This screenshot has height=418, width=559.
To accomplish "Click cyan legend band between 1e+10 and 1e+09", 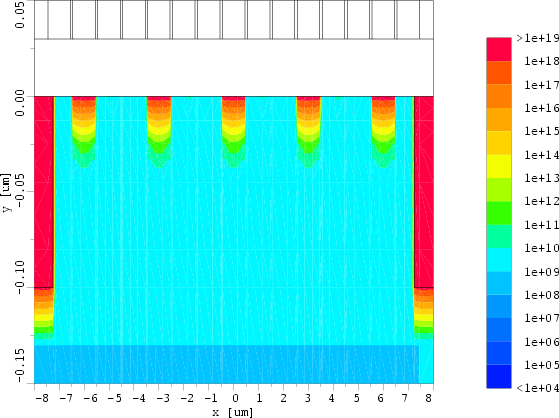I will point(499,260).
